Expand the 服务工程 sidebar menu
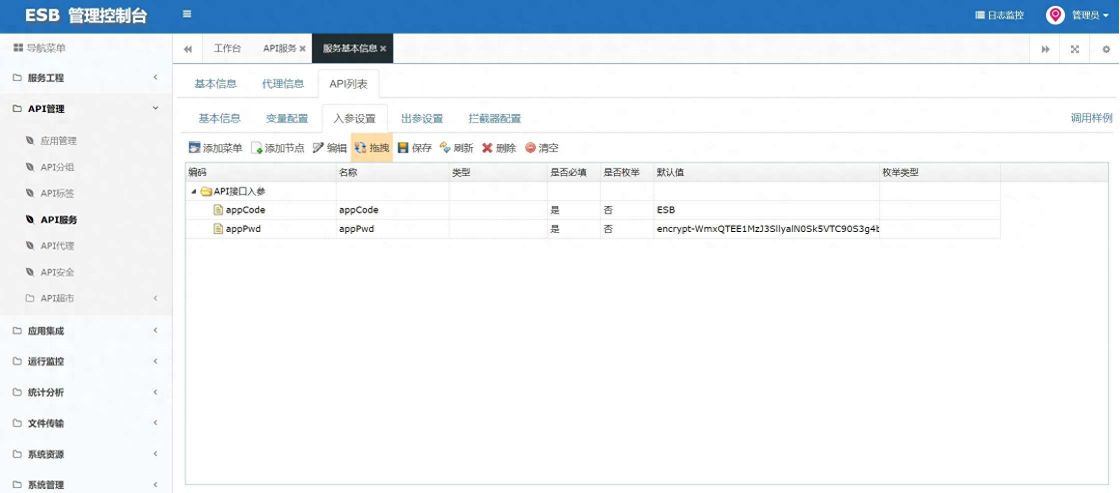 pyautogui.click(x=86, y=78)
